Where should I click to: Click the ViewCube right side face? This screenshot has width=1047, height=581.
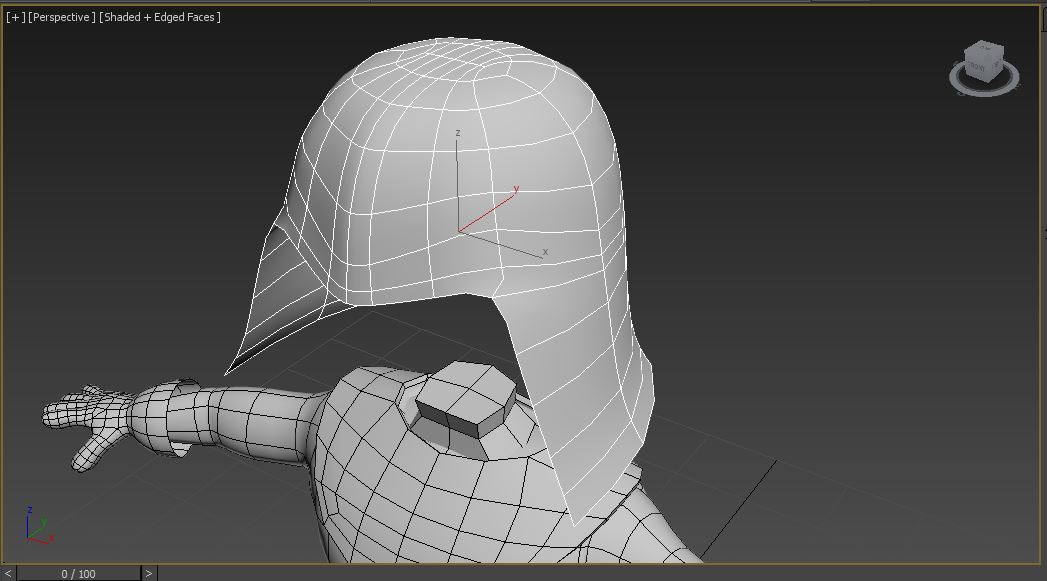click(996, 63)
